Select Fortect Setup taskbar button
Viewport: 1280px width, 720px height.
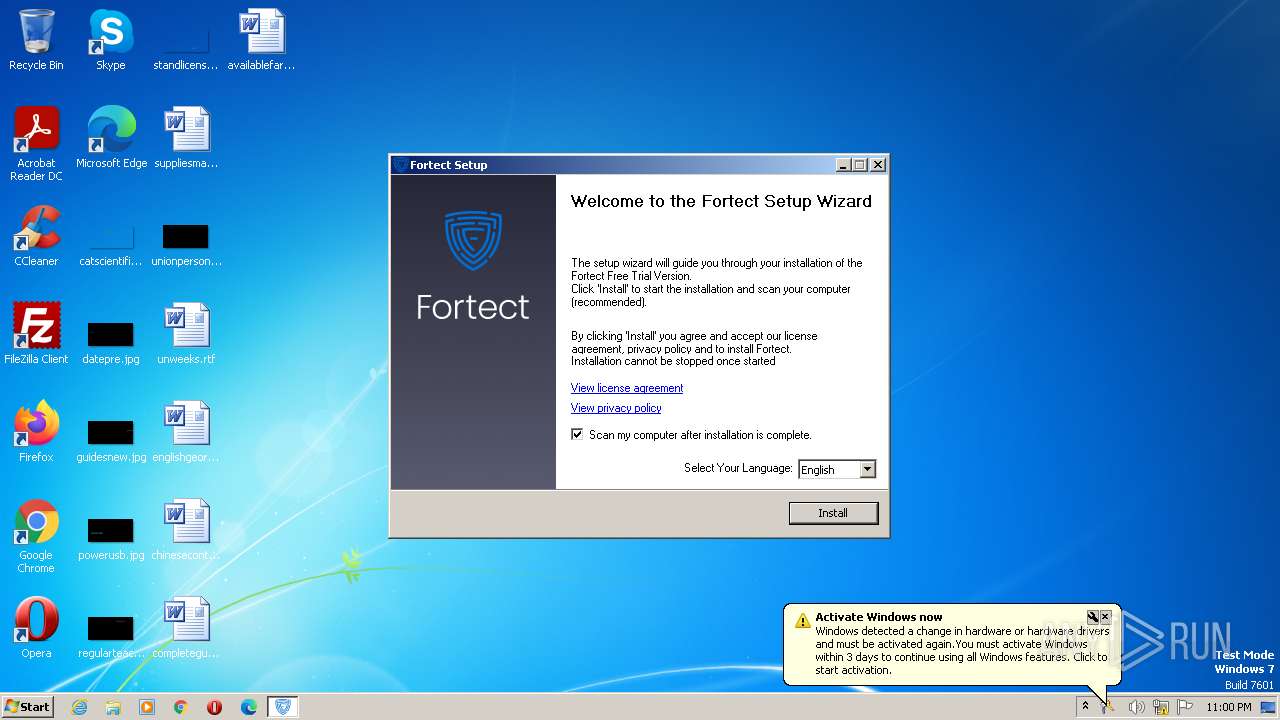(283, 707)
